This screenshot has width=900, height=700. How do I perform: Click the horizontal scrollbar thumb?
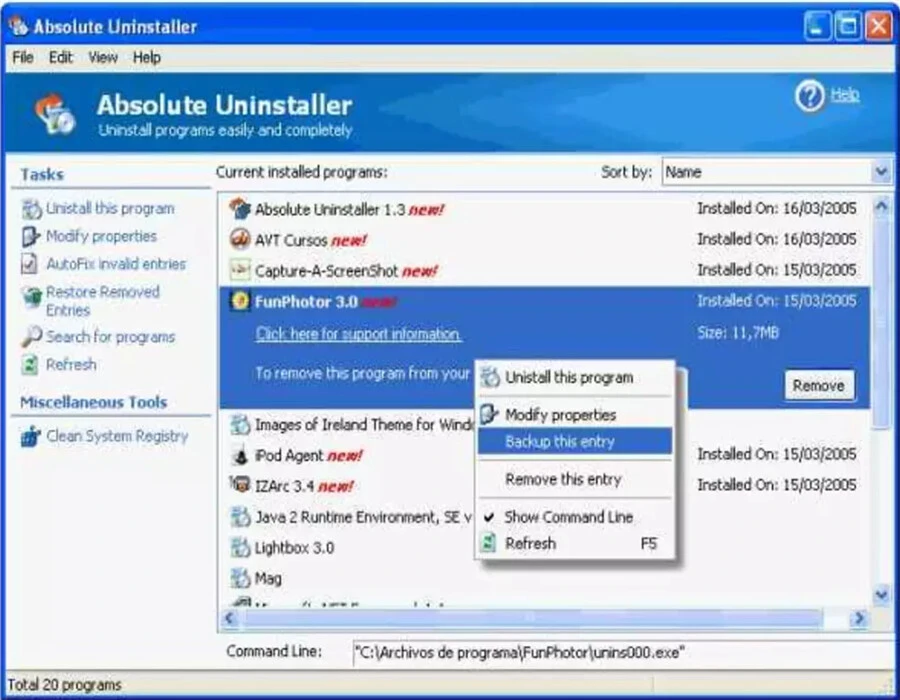(x=531, y=619)
